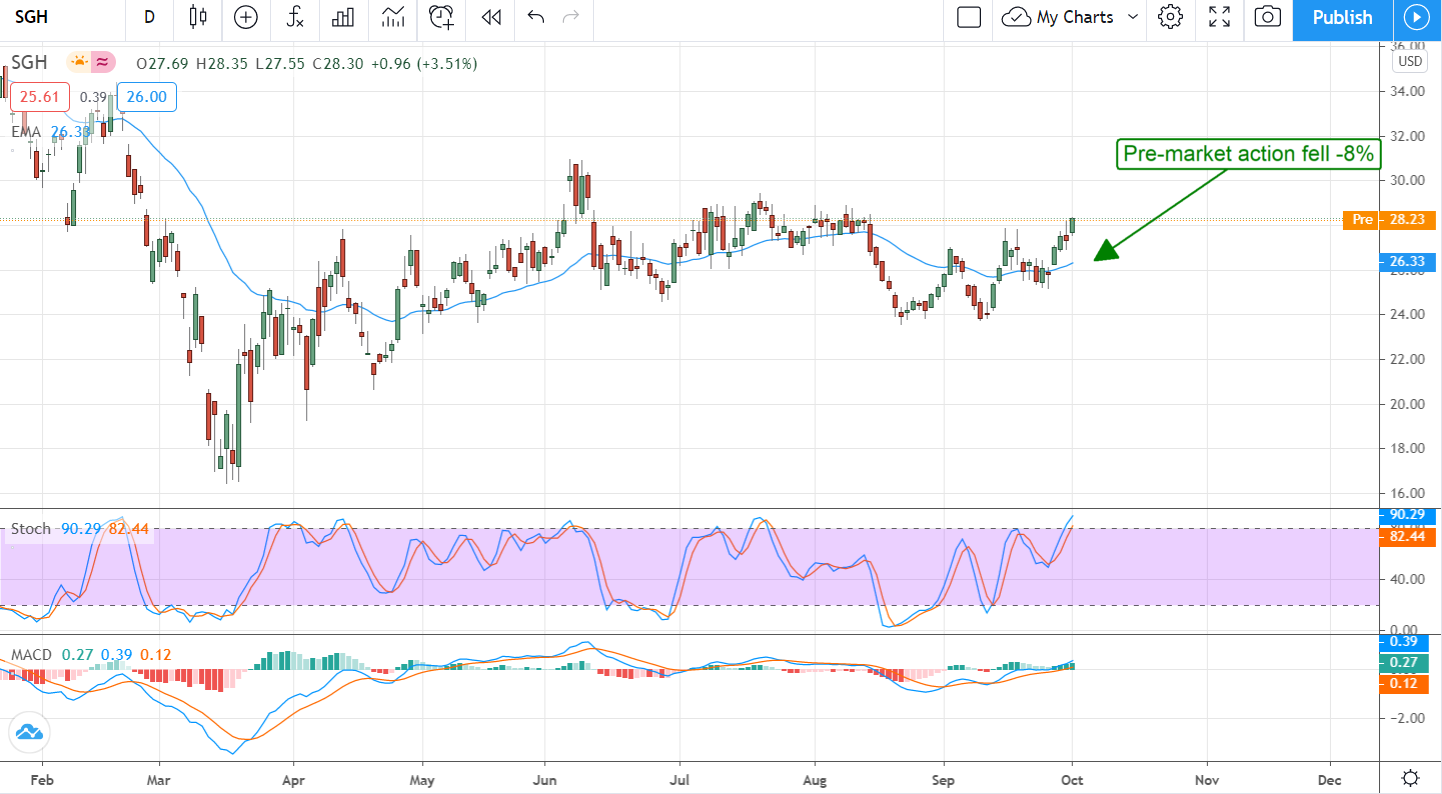Toggle the extended hours session badge

click(x=79, y=63)
